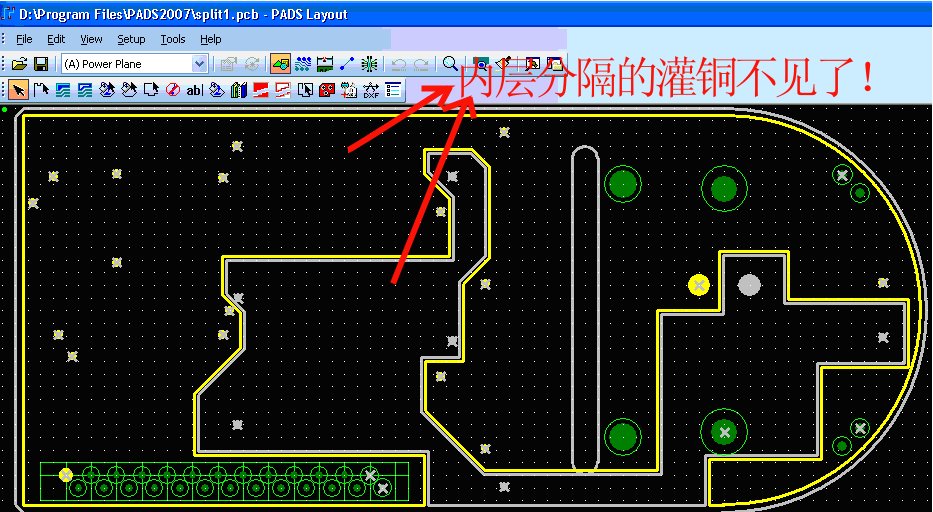The image size is (933, 512).
Task: Open drafting Options list icon
Action: (393, 90)
